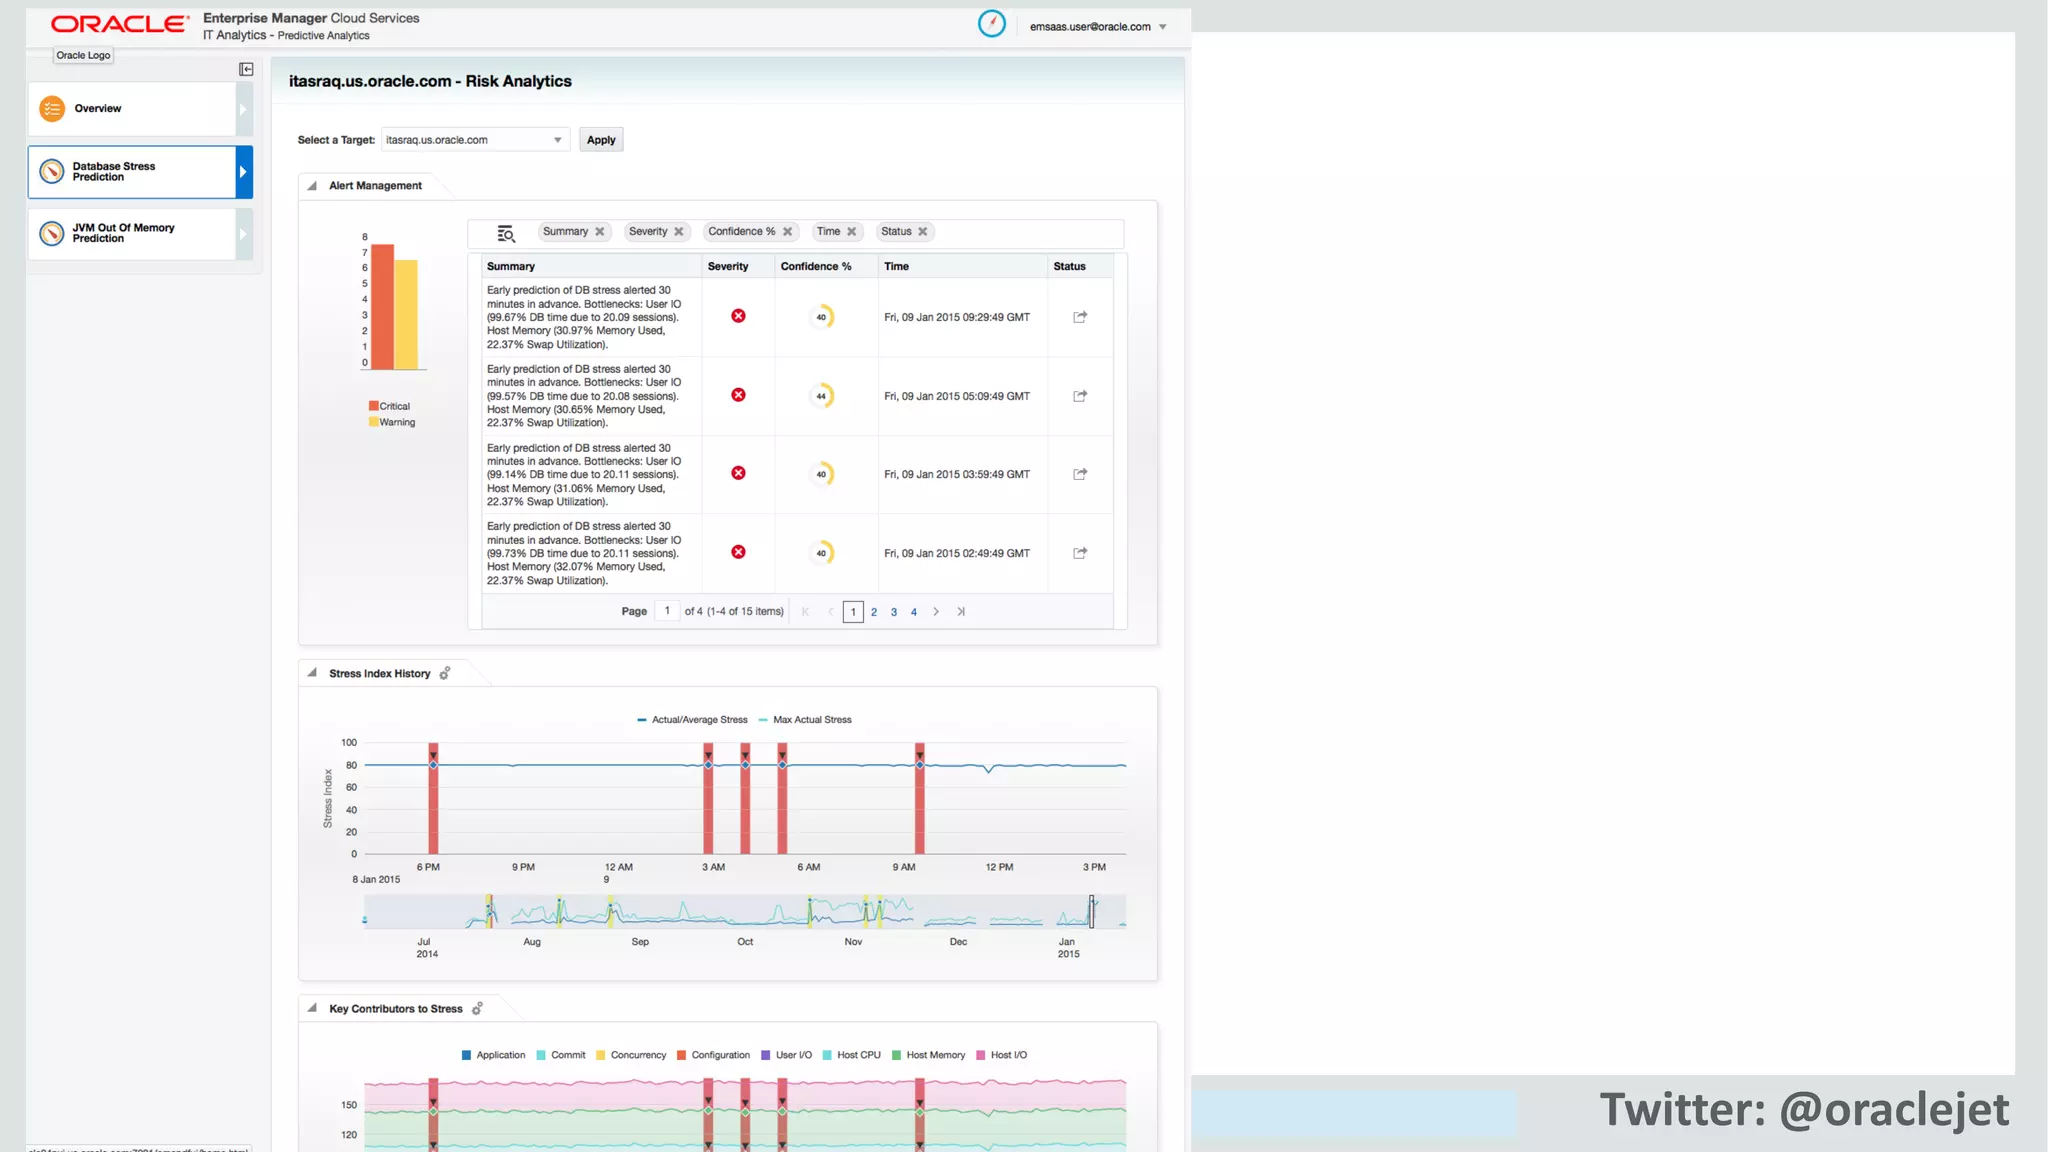Remove the Severity column chip
This screenshot has height=1152, width=2048.
679,232
